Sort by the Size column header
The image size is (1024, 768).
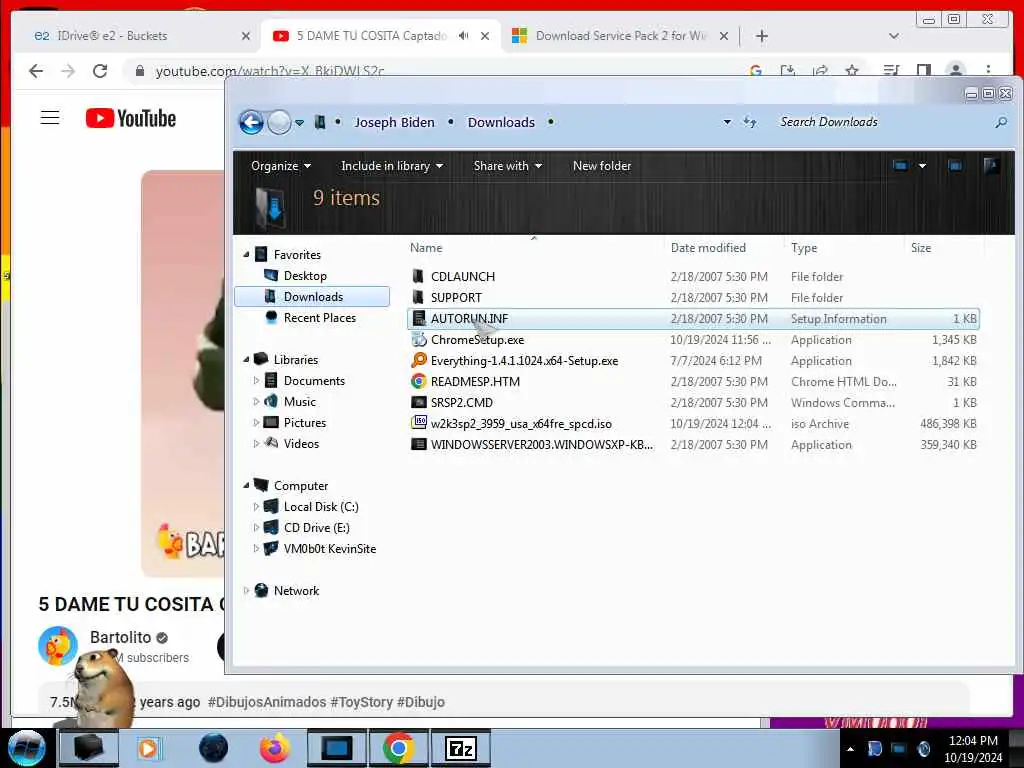coord(921,248)
